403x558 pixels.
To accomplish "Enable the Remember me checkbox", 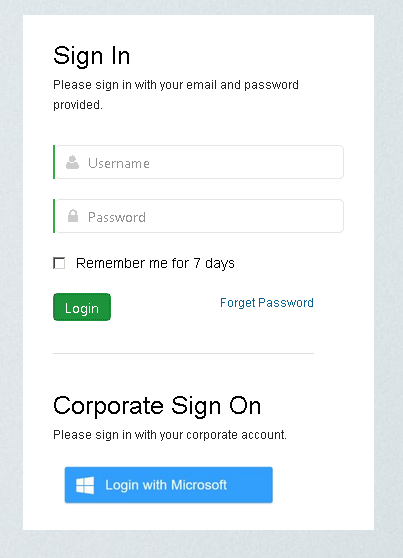I will coord(59,263).
